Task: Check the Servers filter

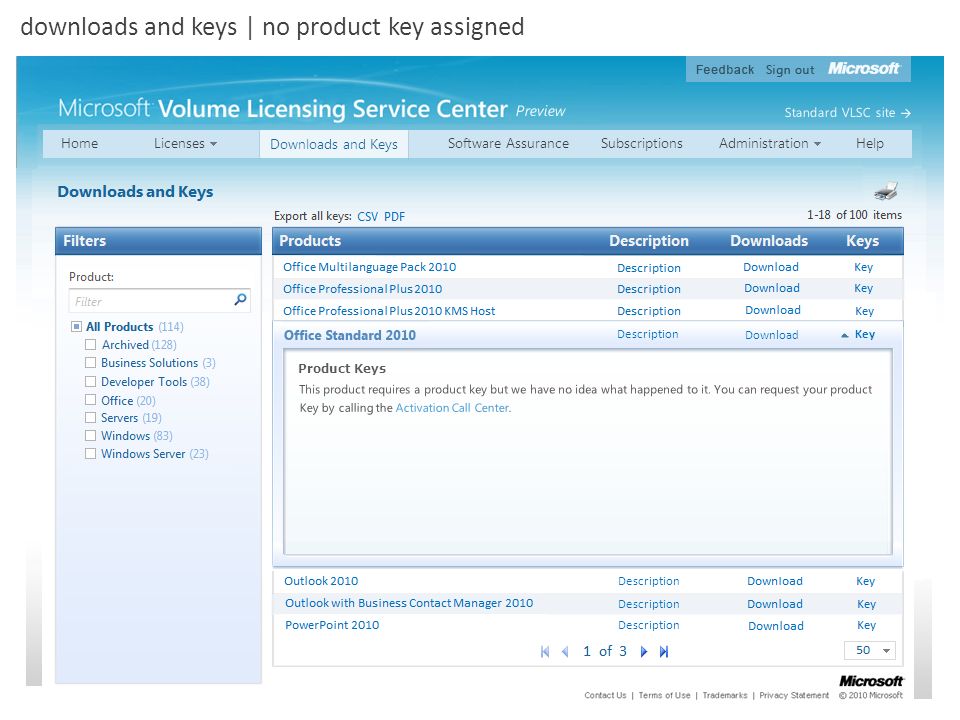Action: (90, 418)
